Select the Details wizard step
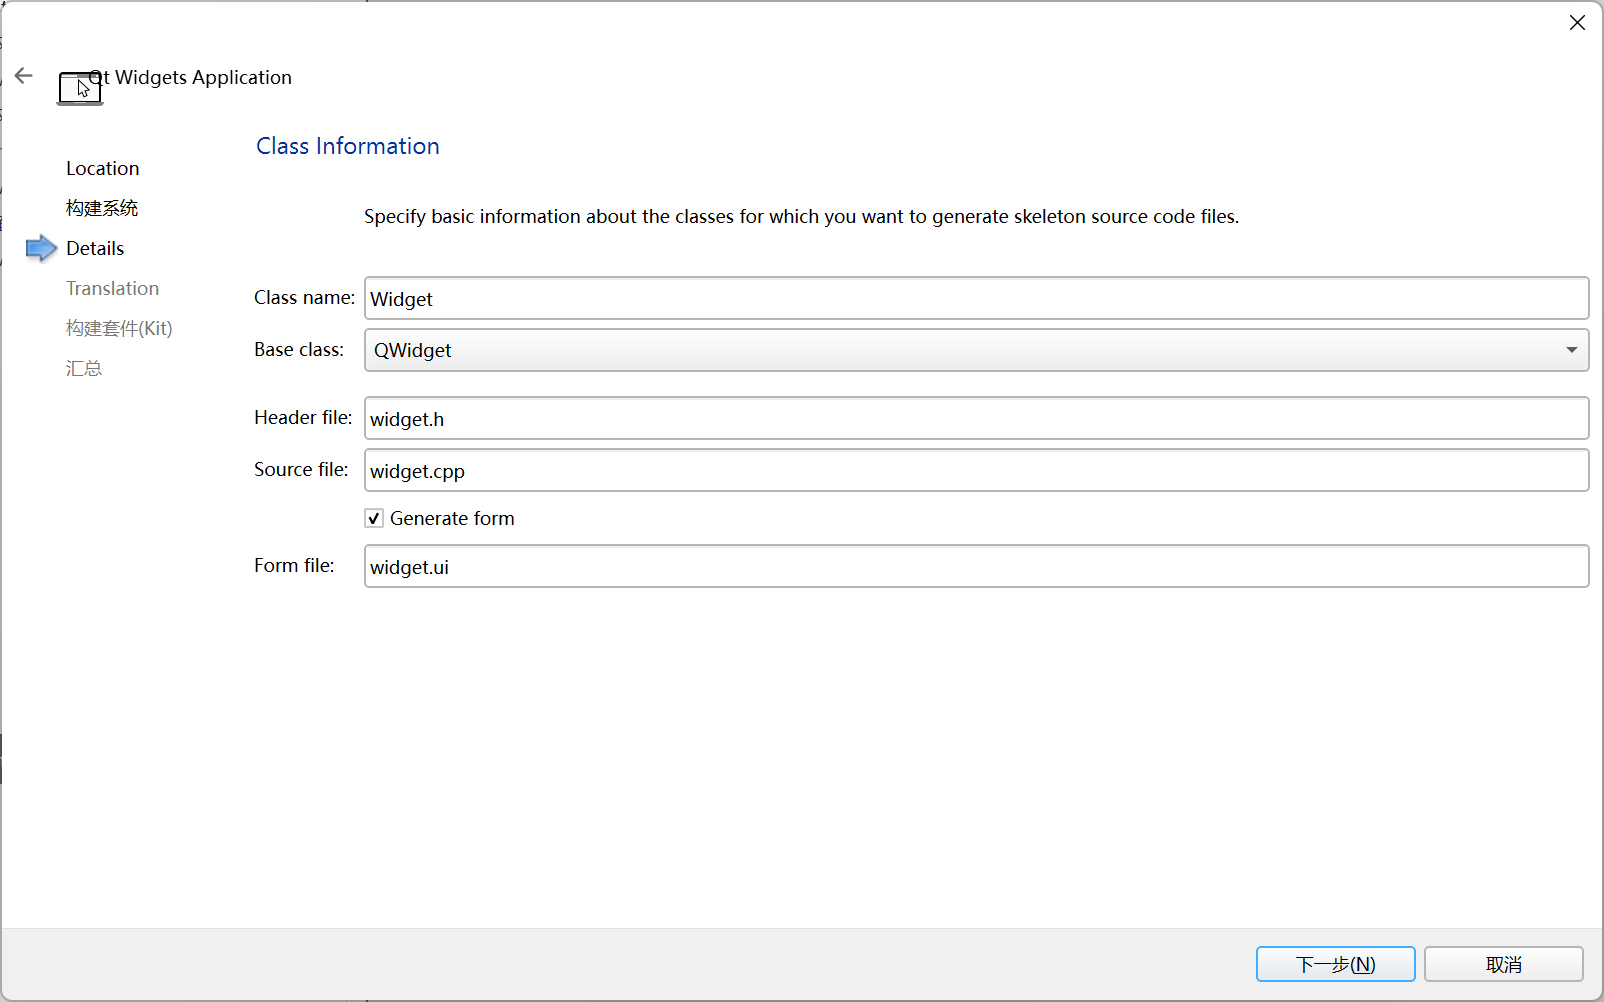The image size is (1604, 1002). click(x=95, y=248)
